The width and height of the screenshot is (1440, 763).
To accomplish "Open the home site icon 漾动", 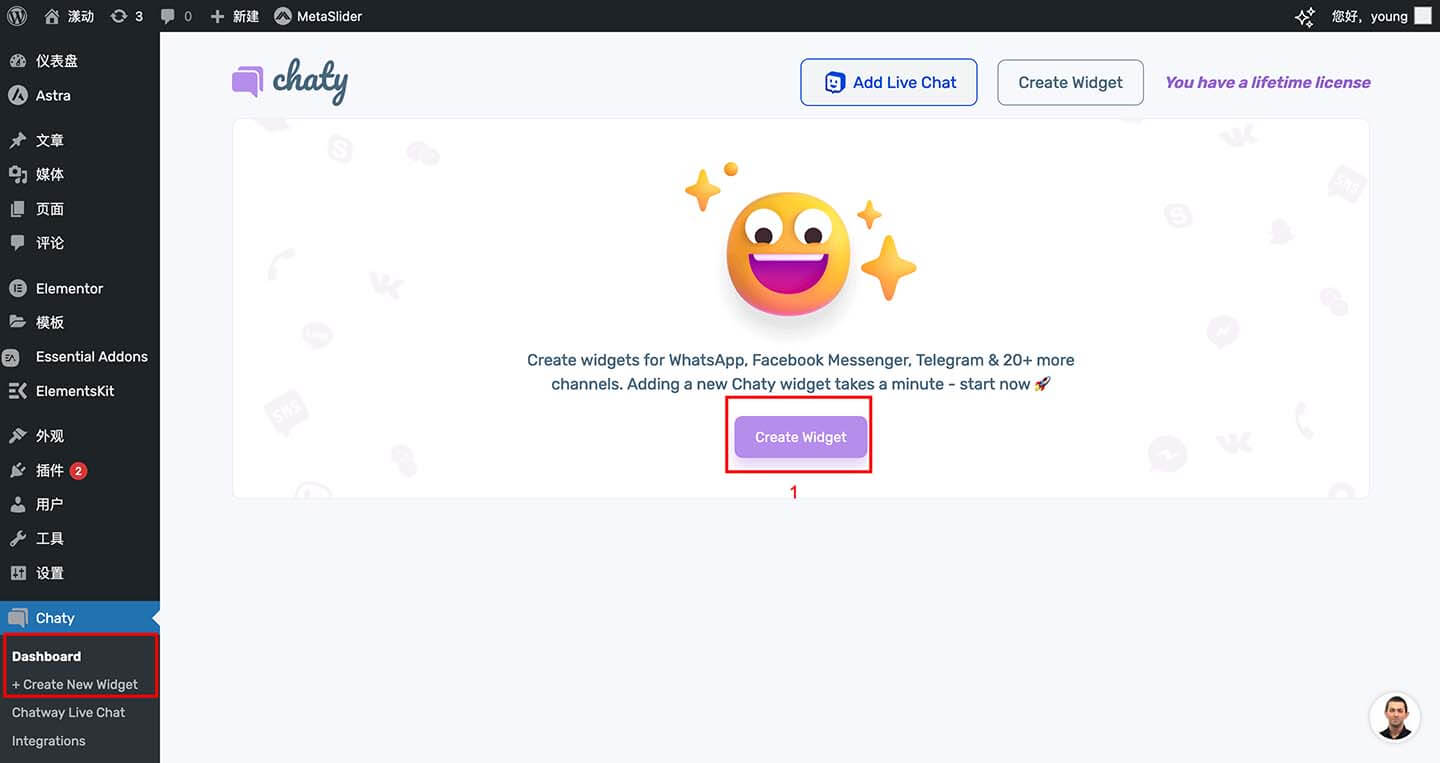I will coord(52,16).
